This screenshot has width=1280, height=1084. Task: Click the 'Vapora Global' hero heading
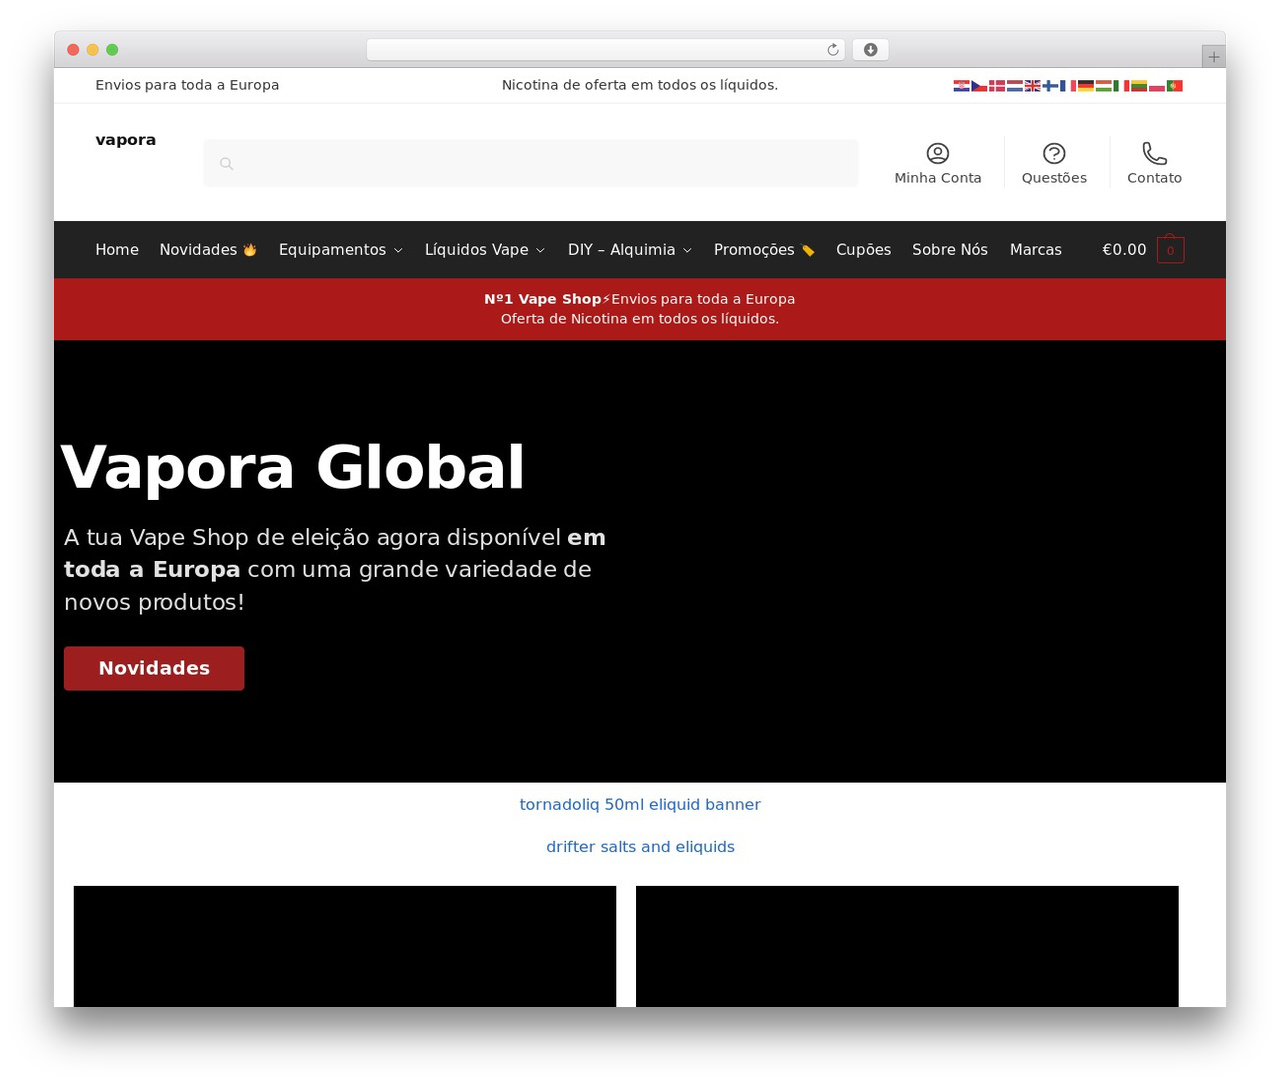[x=293, y=467]
